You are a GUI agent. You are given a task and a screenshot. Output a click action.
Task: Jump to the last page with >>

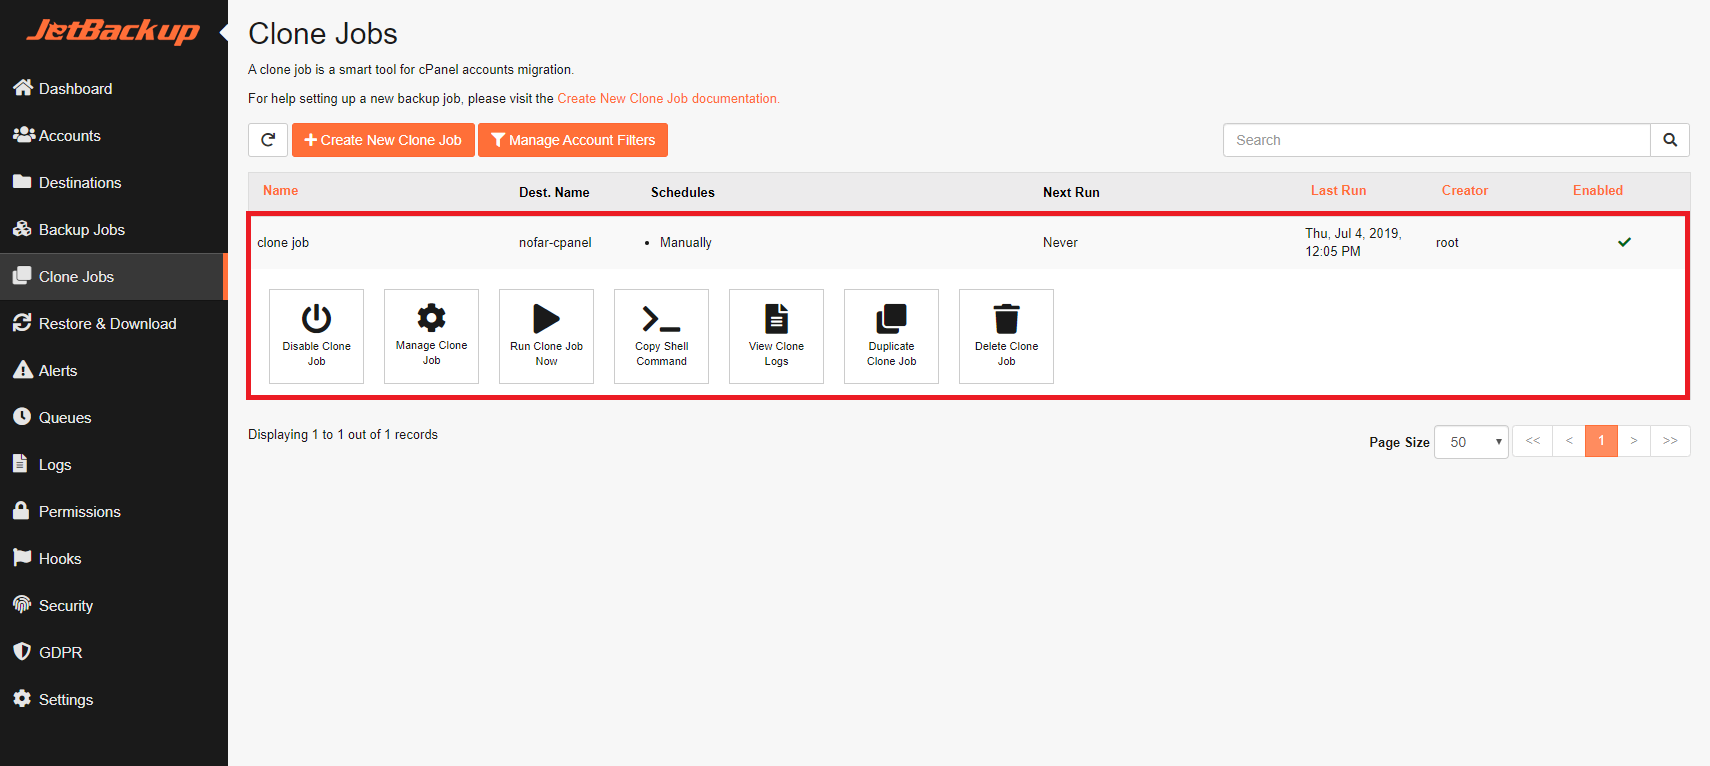coord(1670,441)
